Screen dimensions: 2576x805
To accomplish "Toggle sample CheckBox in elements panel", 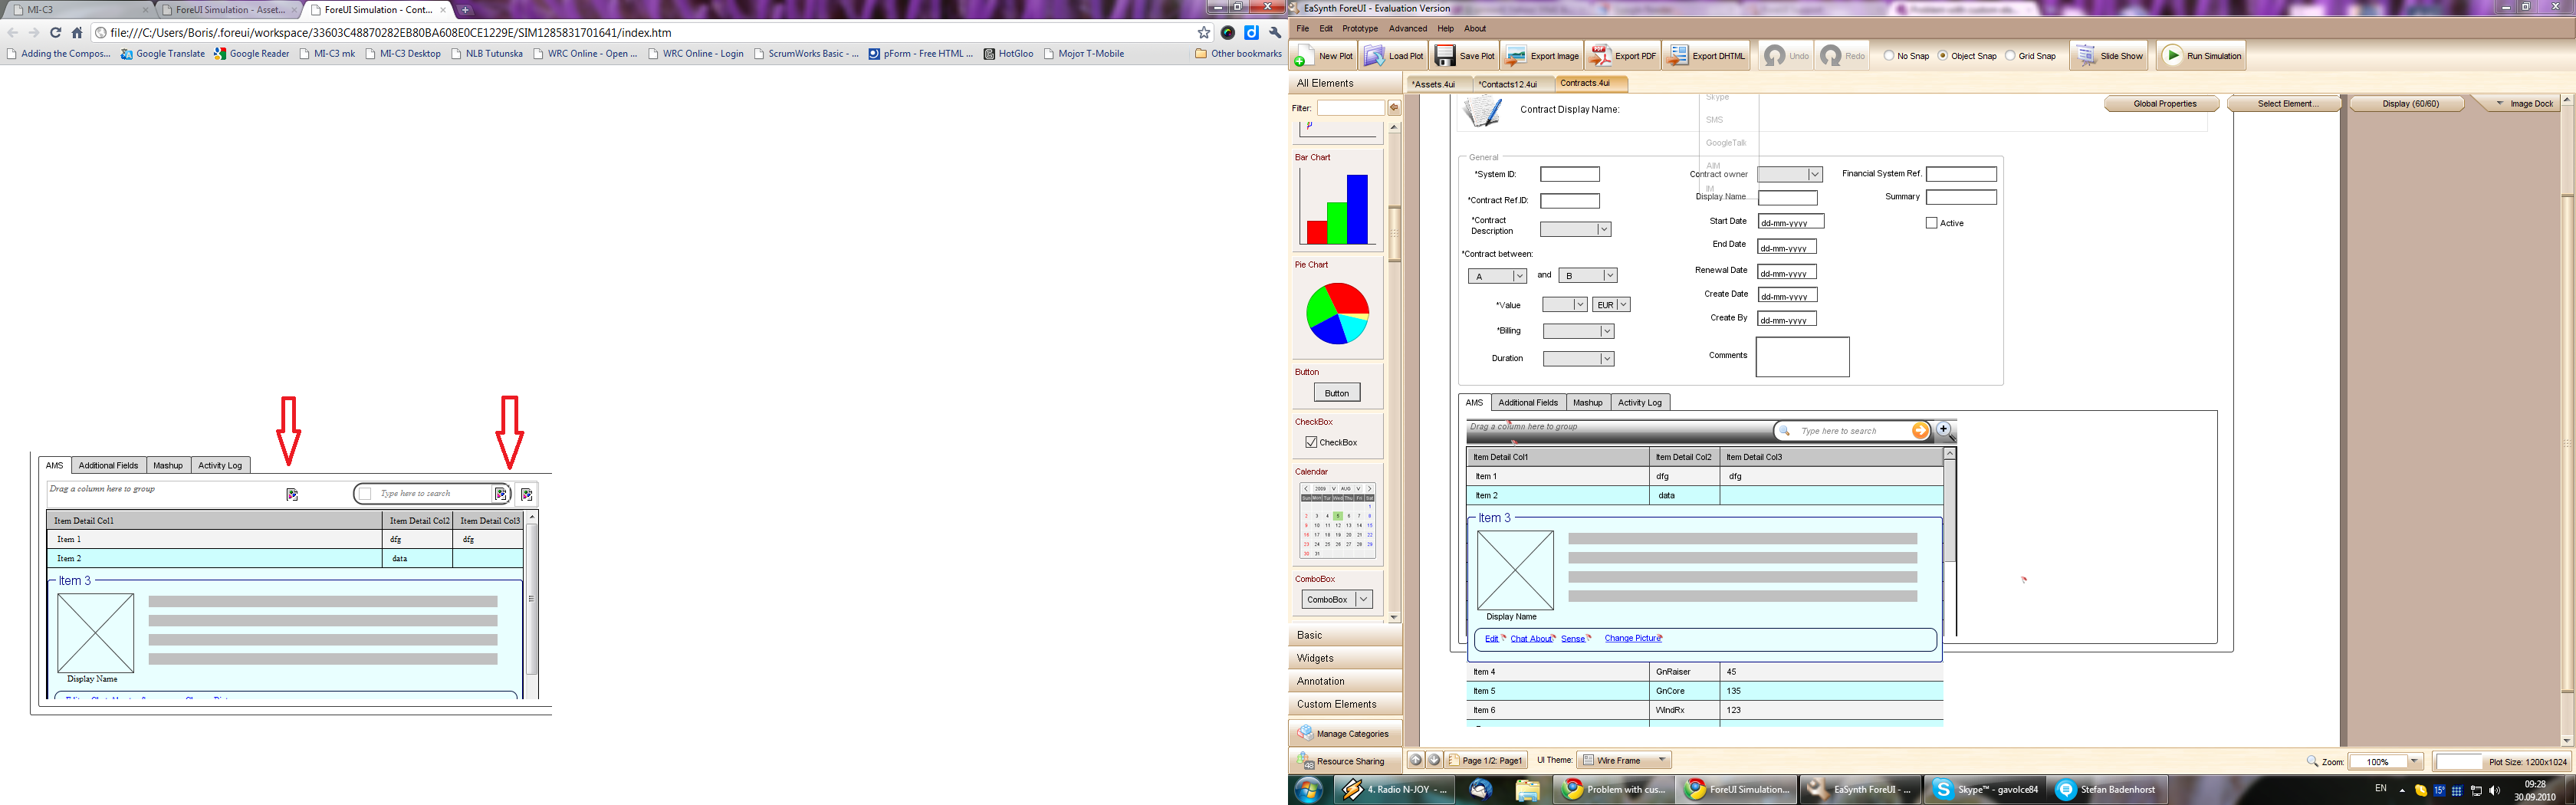I will click(1311, 442).
